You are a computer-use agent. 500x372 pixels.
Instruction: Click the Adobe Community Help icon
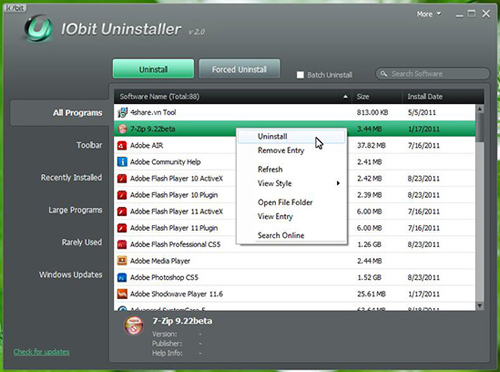(122, 162)
